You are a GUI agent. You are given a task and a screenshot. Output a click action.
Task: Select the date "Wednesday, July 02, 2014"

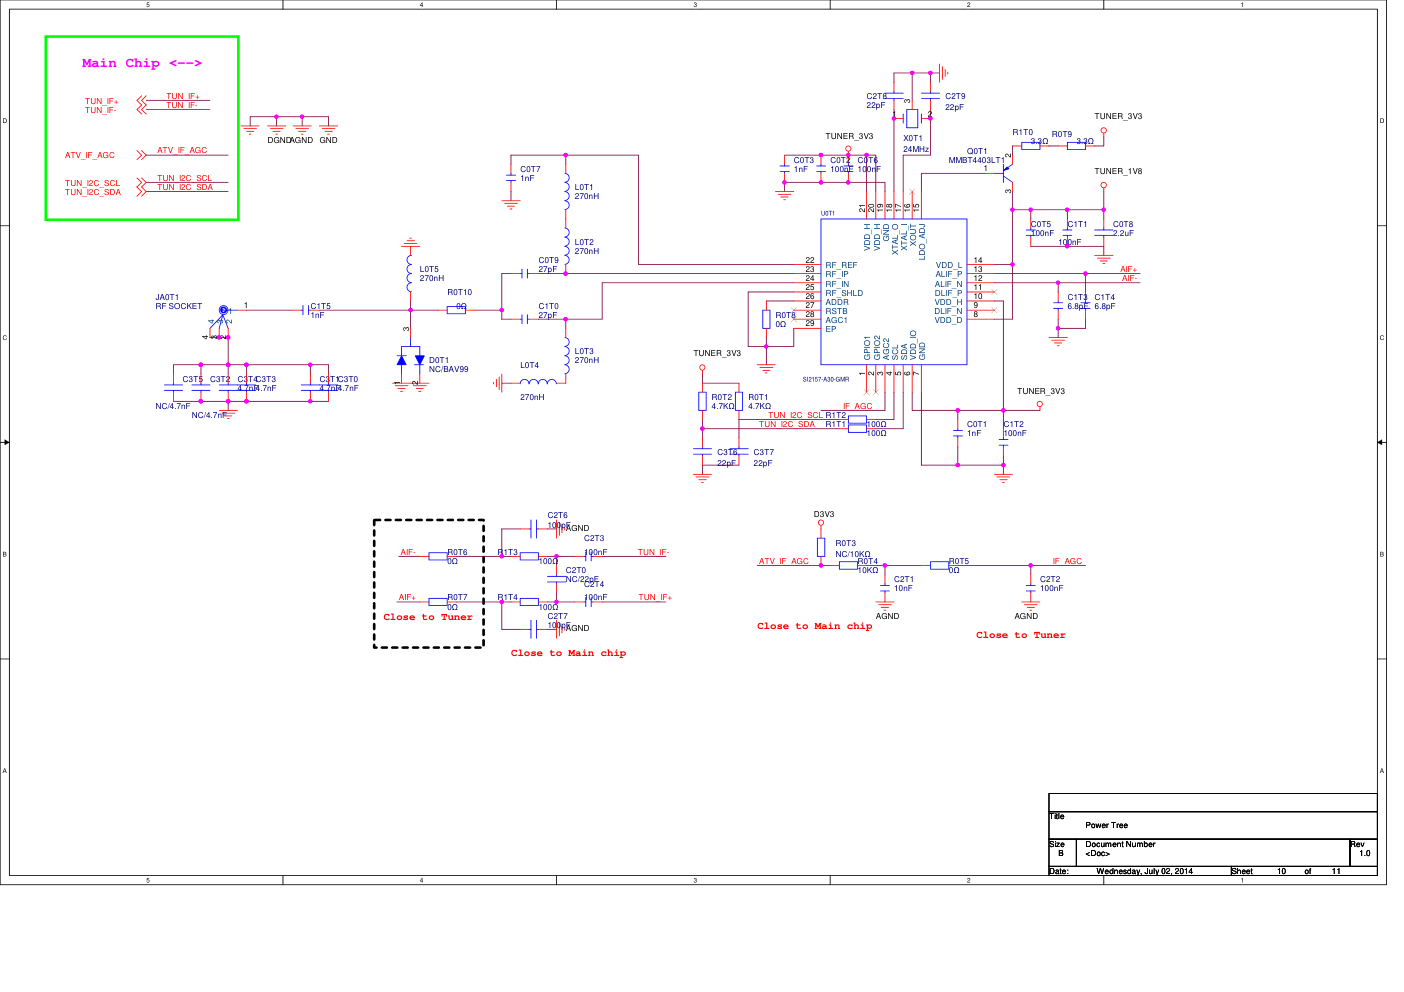(x=1144, y=871)
